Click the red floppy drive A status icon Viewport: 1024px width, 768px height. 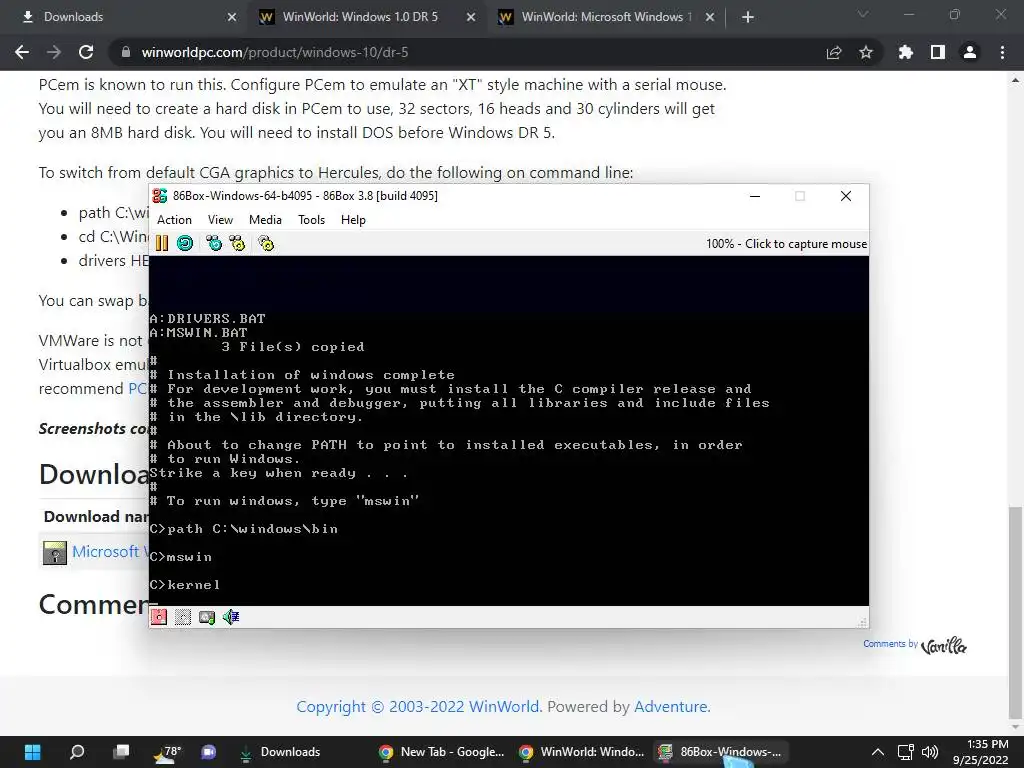point(159,617)
